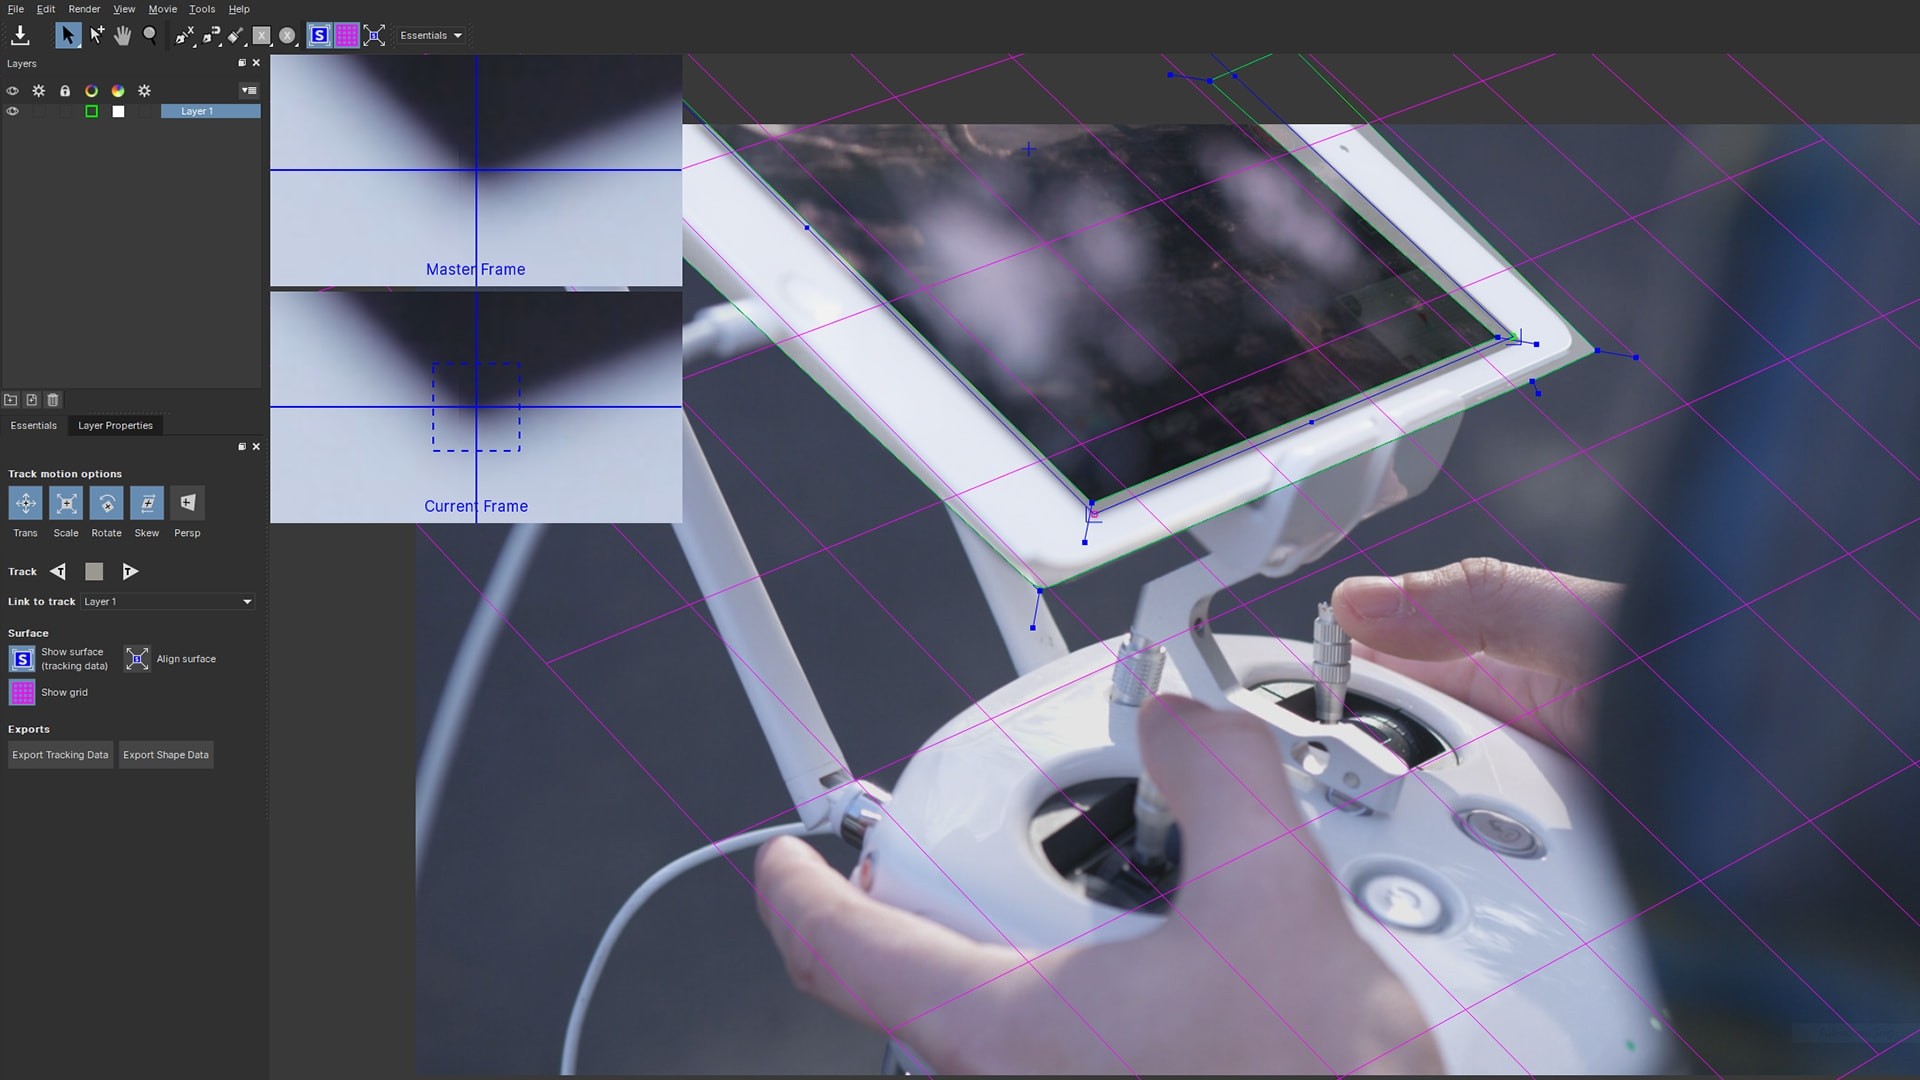Open the Tools menu
Viewport: 1920px width, 1080px height.
(202, 9)
